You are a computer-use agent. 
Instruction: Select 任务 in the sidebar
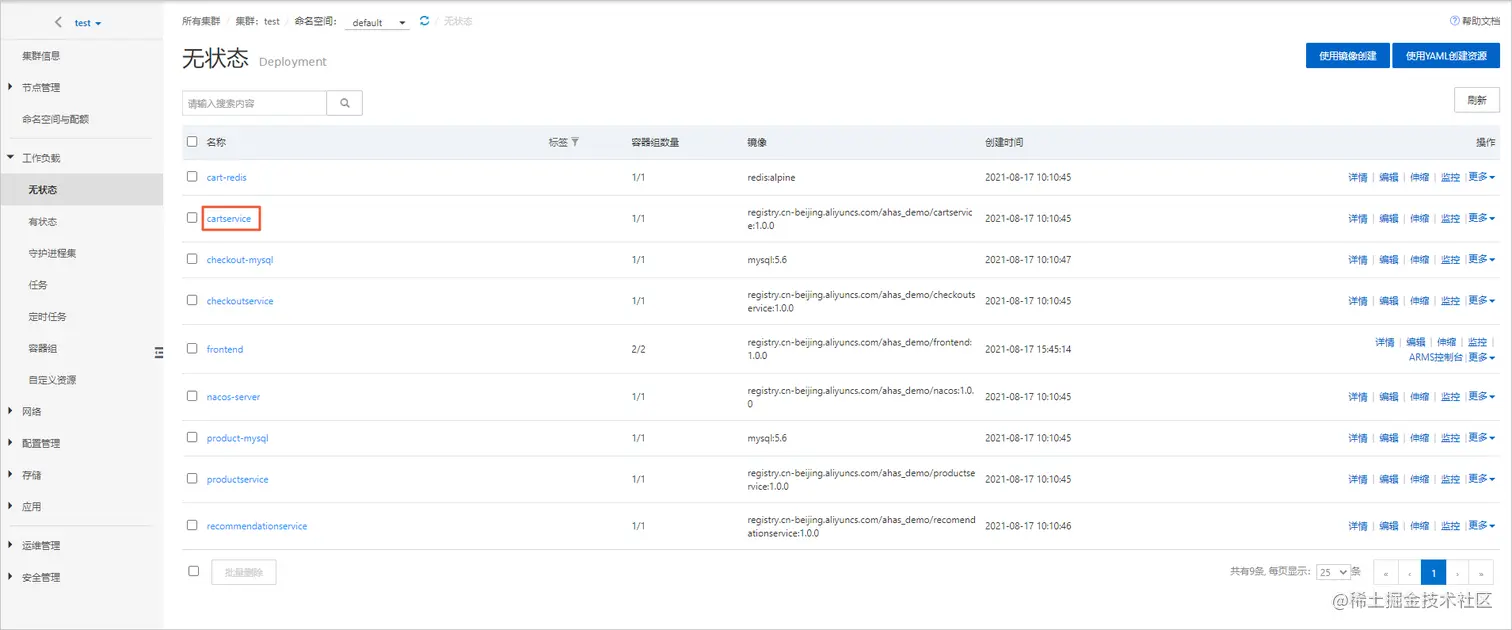point(38,285)
